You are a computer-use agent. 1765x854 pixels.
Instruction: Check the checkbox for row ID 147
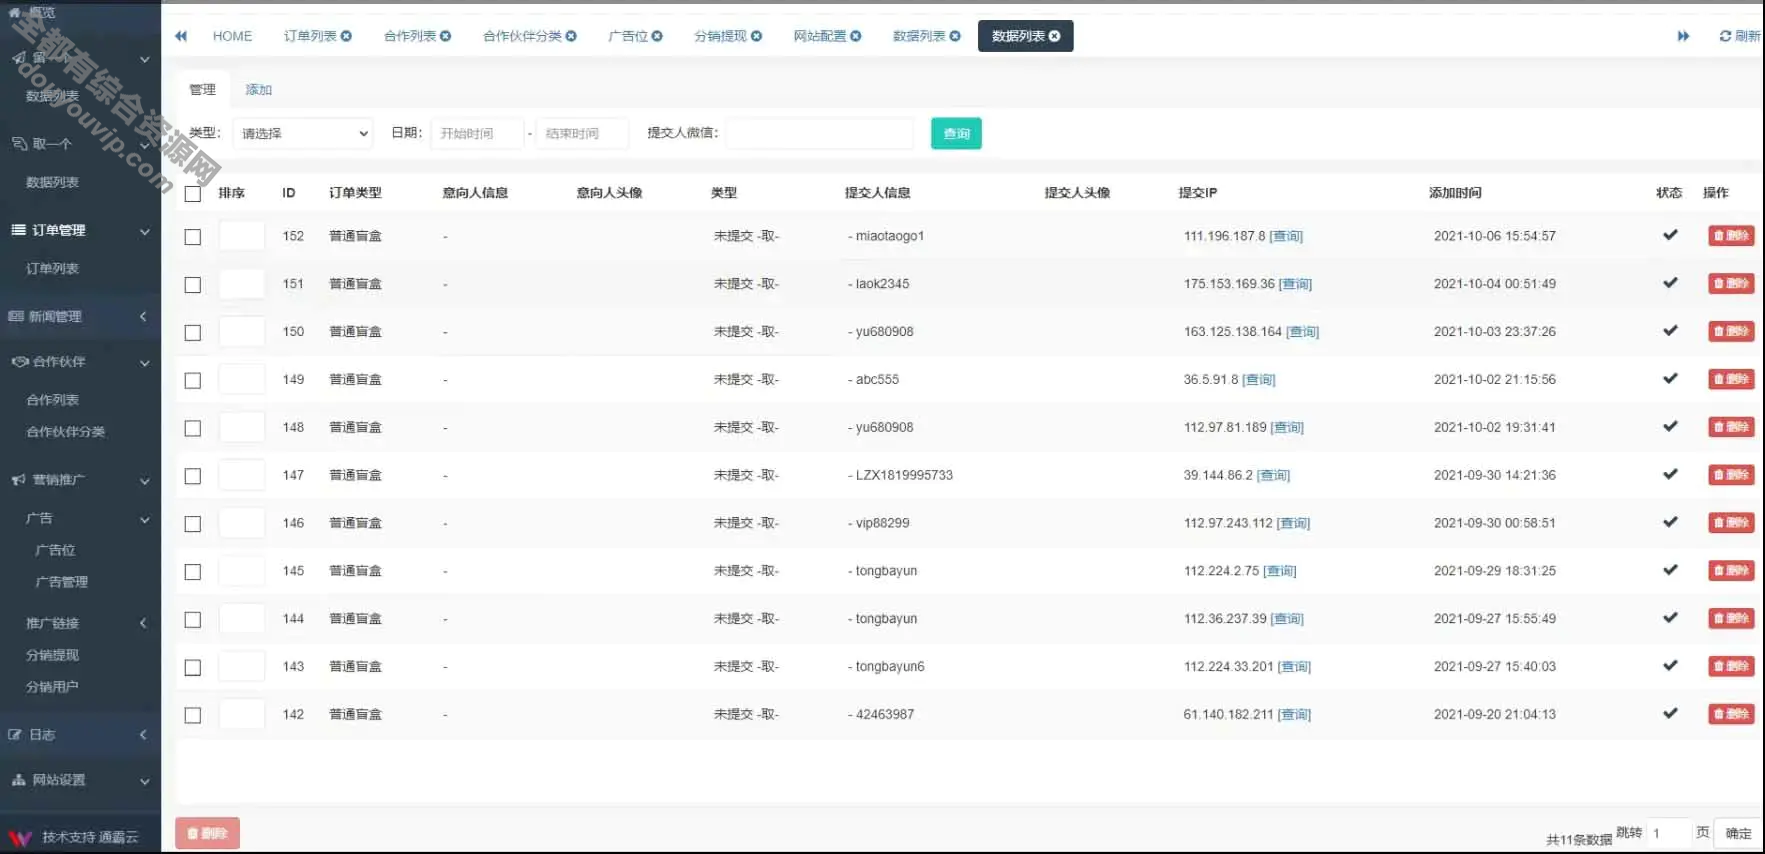pyautogui.click(x=193, y=476)
